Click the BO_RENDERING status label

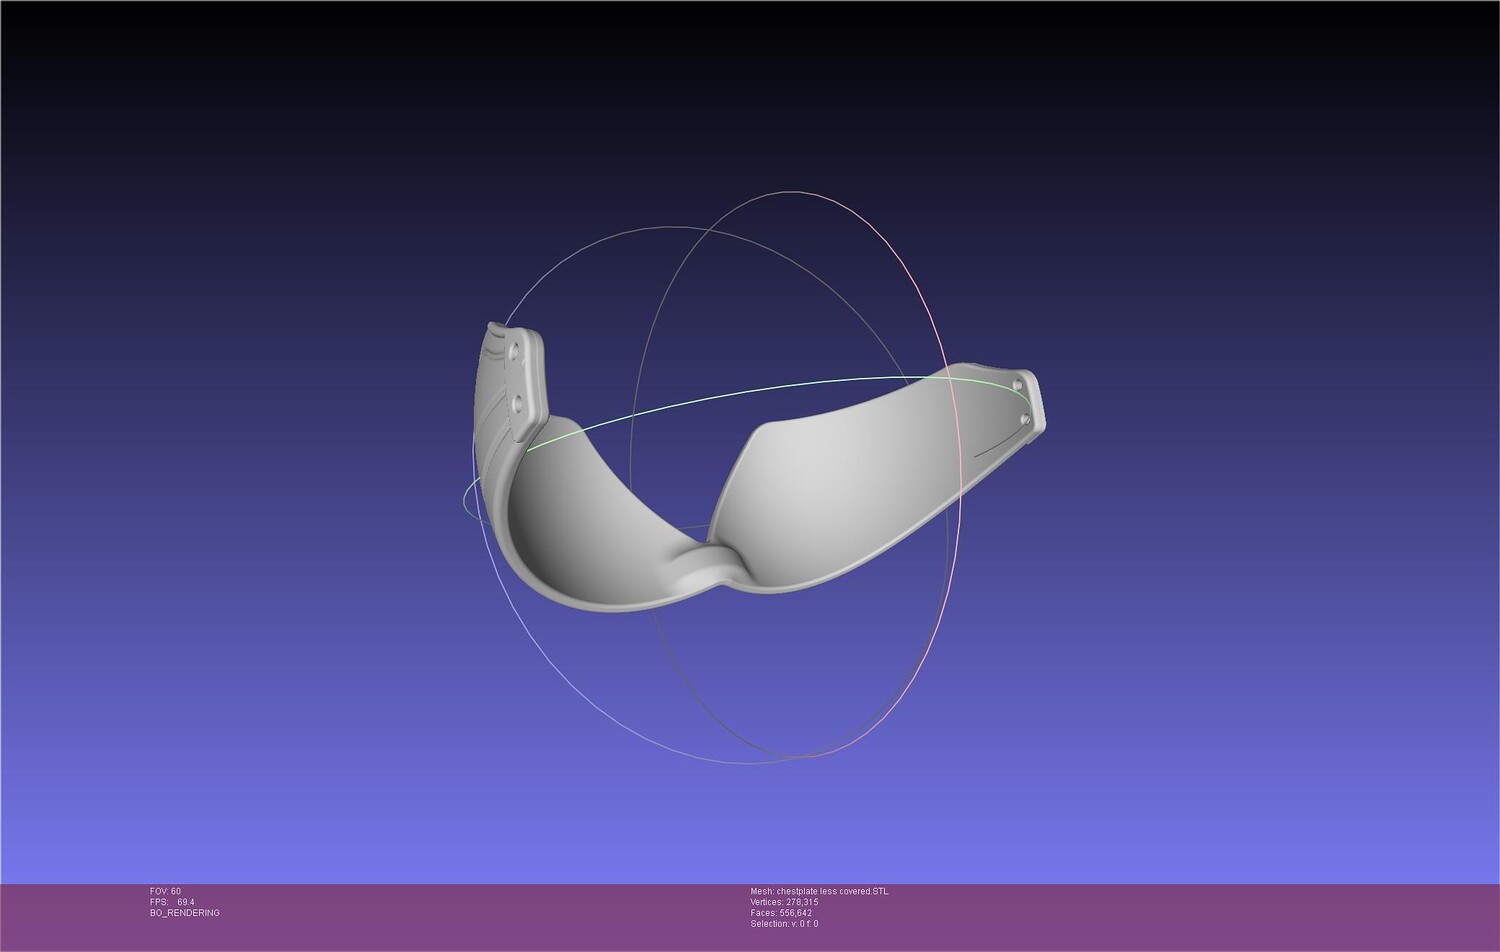point(184,913)
